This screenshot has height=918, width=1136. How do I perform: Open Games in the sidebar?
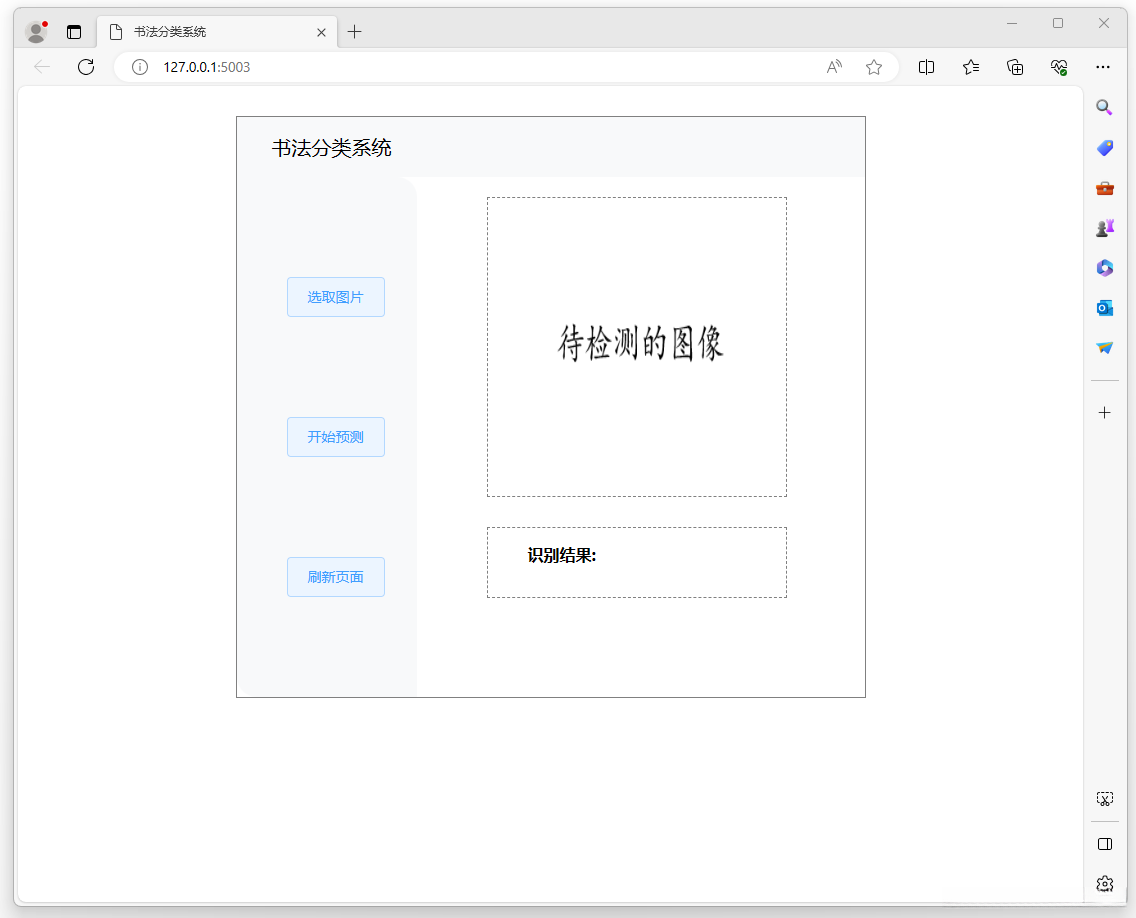coord(1104,227)
